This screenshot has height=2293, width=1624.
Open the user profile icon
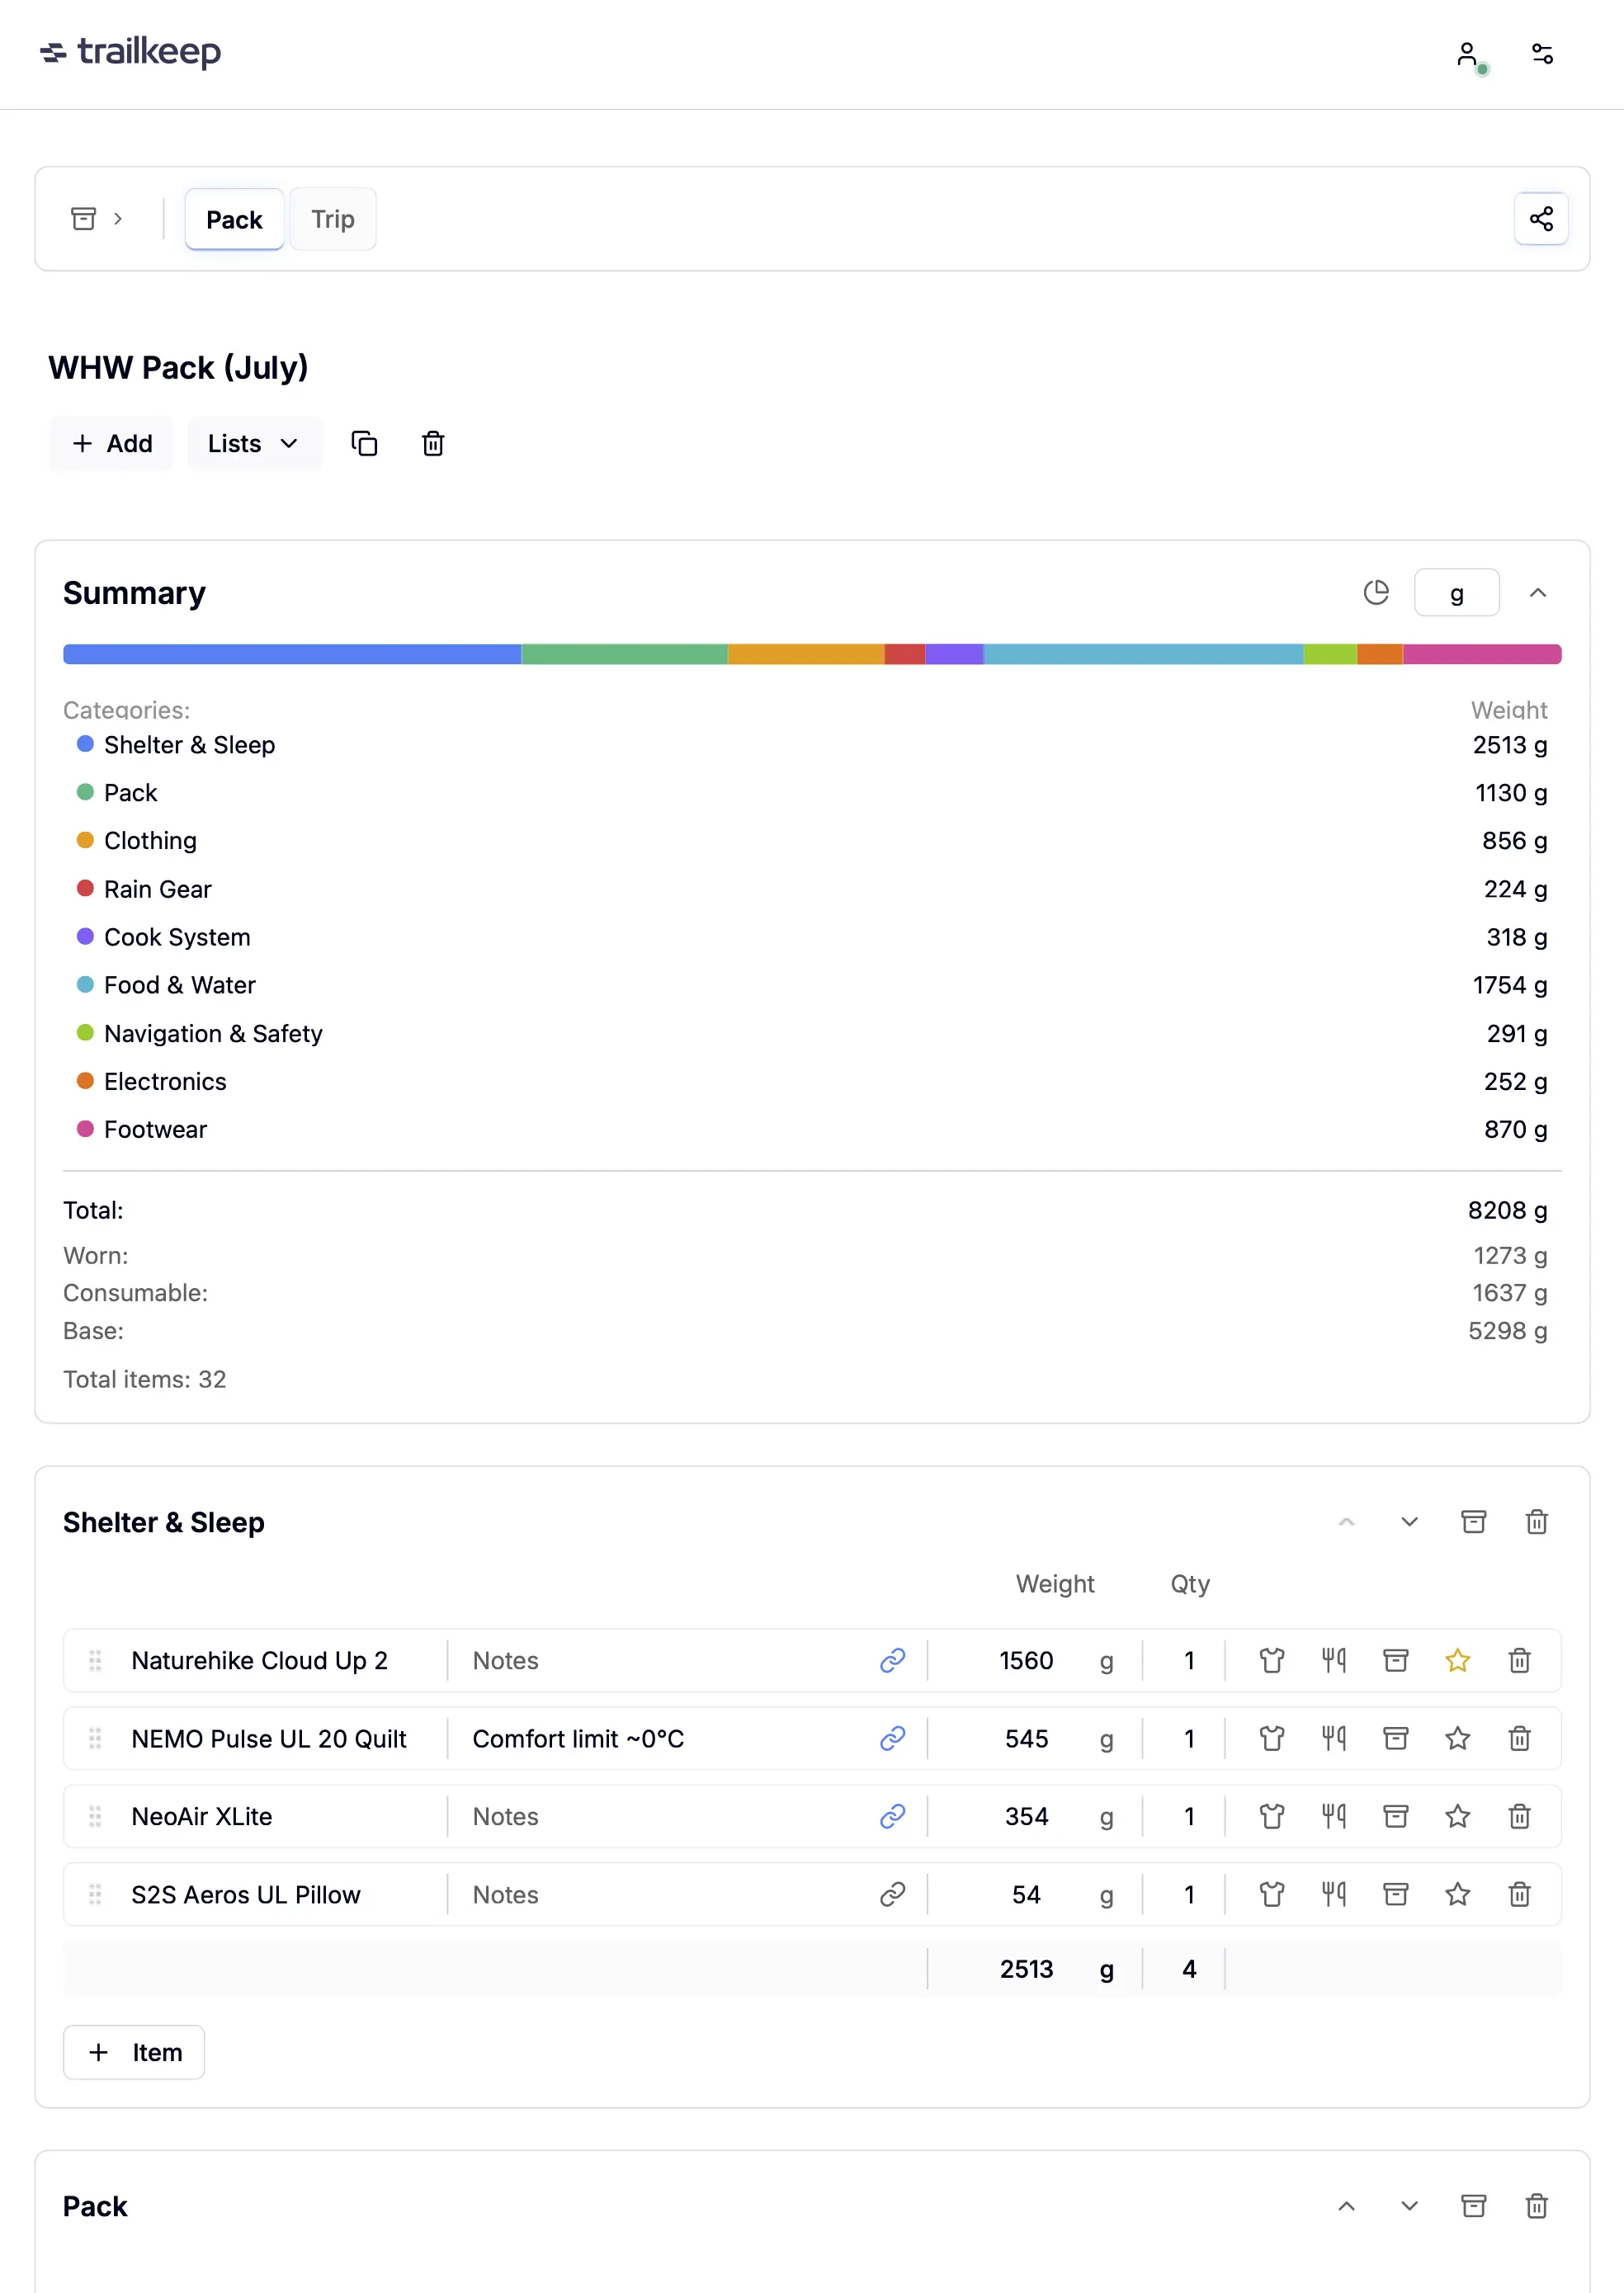[1466, 54]
